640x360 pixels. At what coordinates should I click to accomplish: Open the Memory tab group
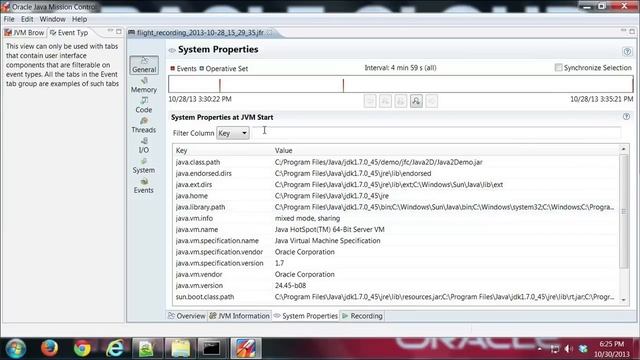pos(144,85)
